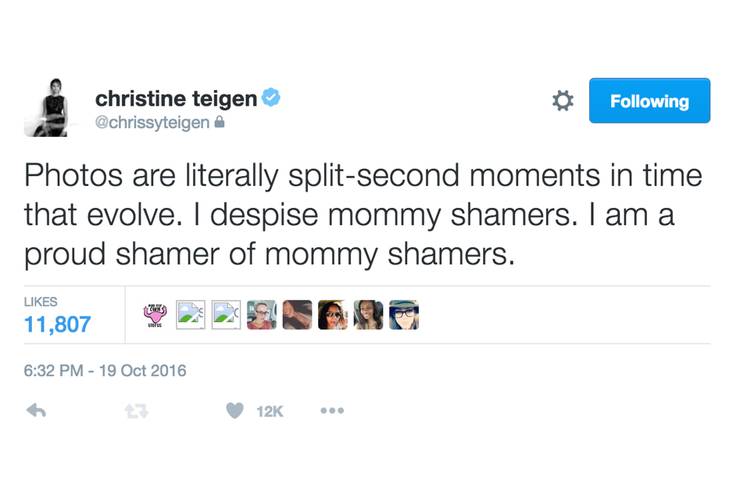Retweet this tweet using the retweet icon
Image resolution: width=740 pixels, height=493 pixels.
click(135, 411)
